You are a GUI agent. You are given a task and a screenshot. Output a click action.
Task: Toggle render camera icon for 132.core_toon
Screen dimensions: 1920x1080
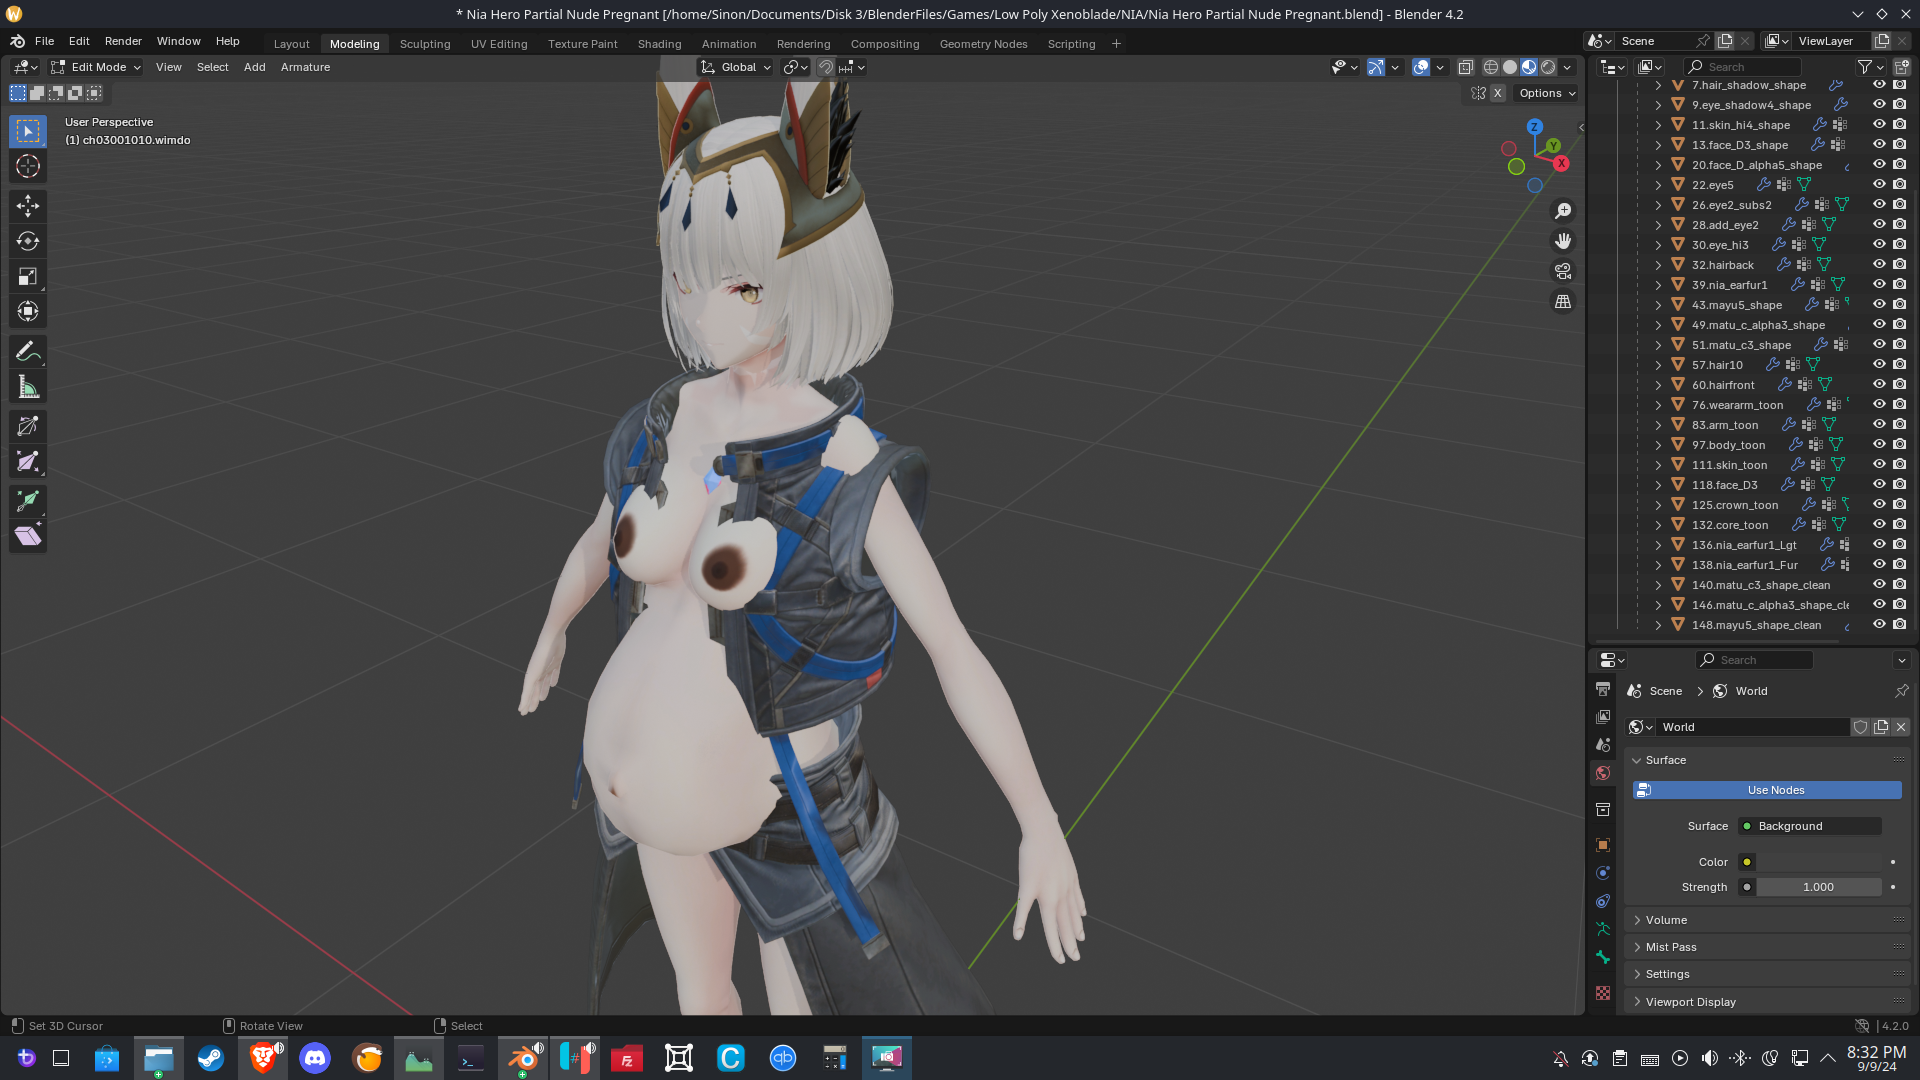(1900, 524)
